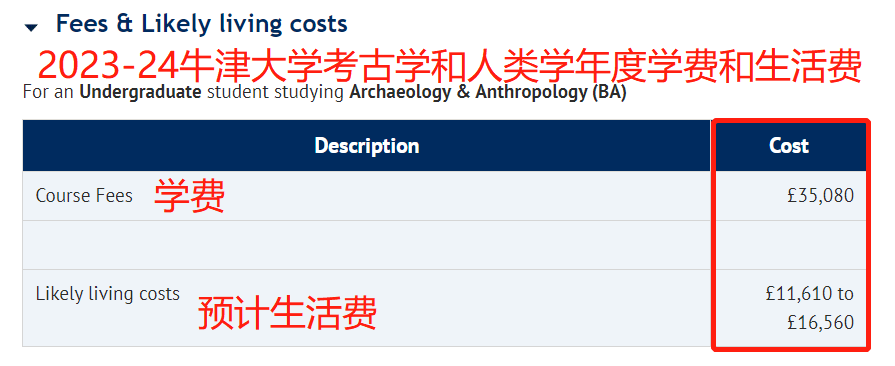Click the Course Fees row label

(84, 196)
